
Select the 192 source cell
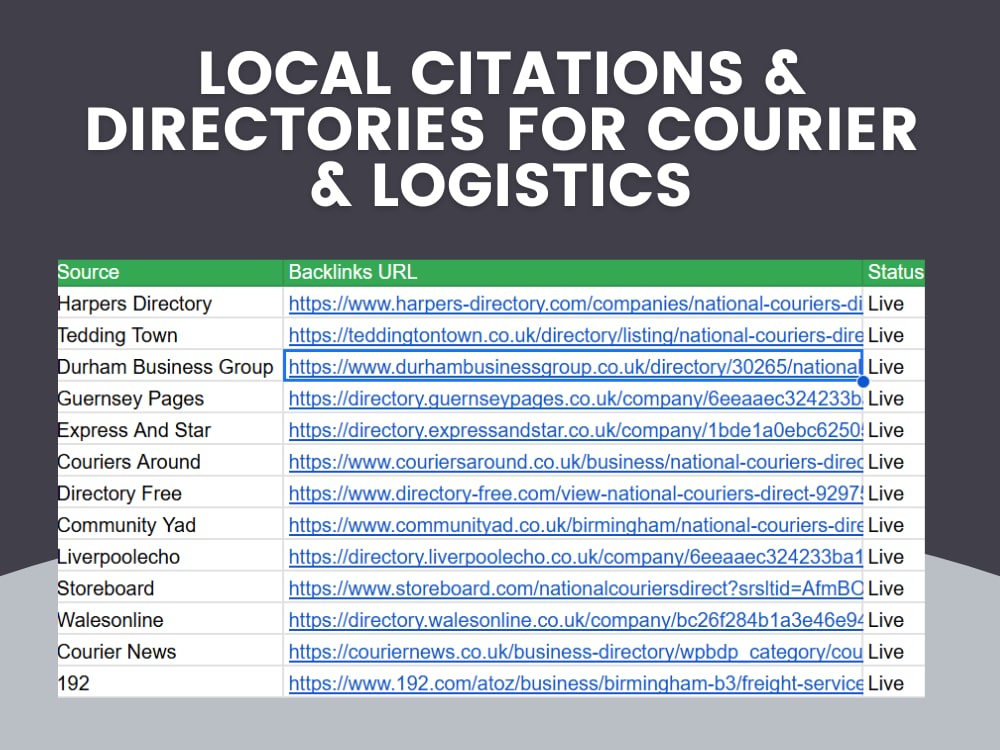click(x=170, y=684)
